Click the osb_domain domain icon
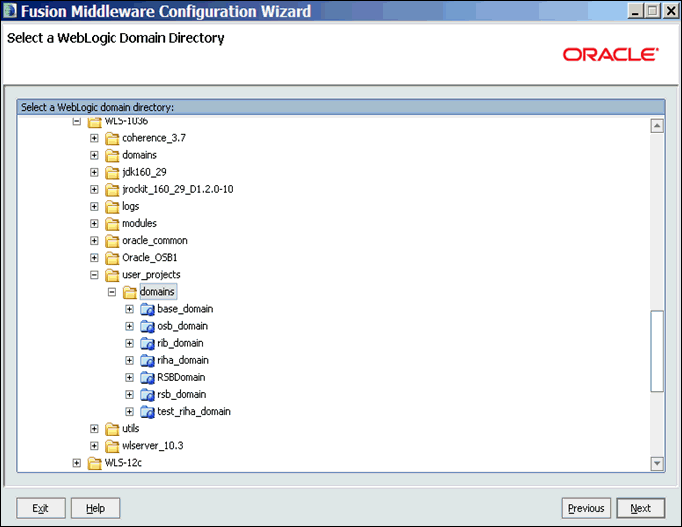The height and width of the screenshot is (527, 682). pyautogui.click(x=147, y=326)
